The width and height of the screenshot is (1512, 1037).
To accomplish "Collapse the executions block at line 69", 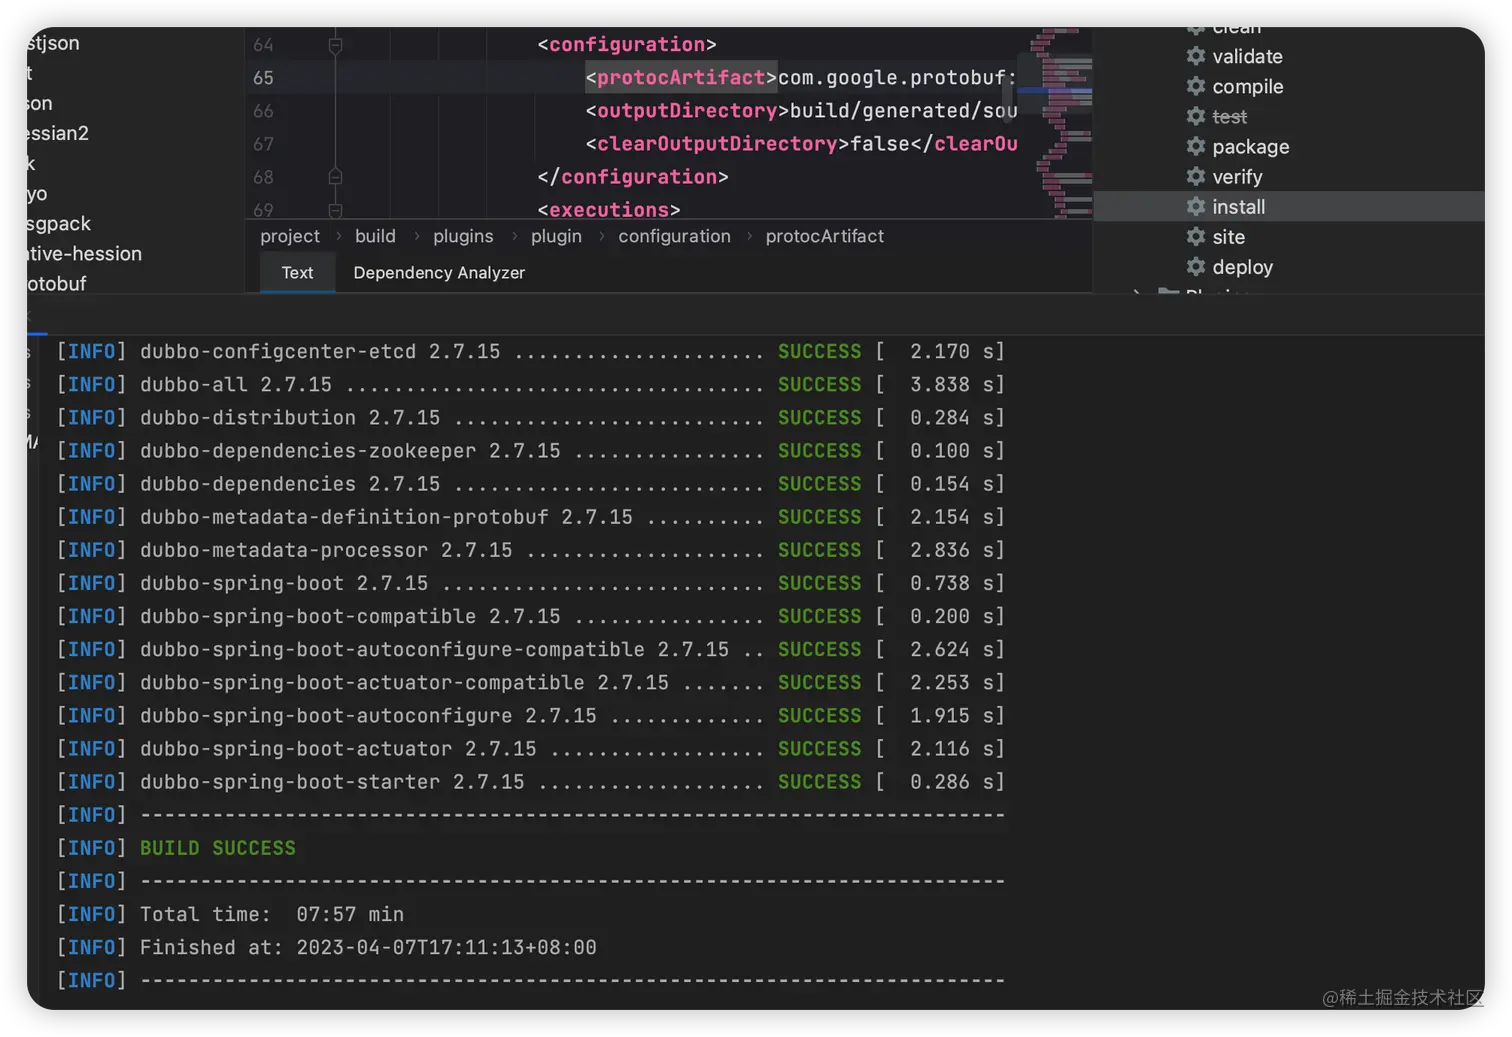I will 335,210.
